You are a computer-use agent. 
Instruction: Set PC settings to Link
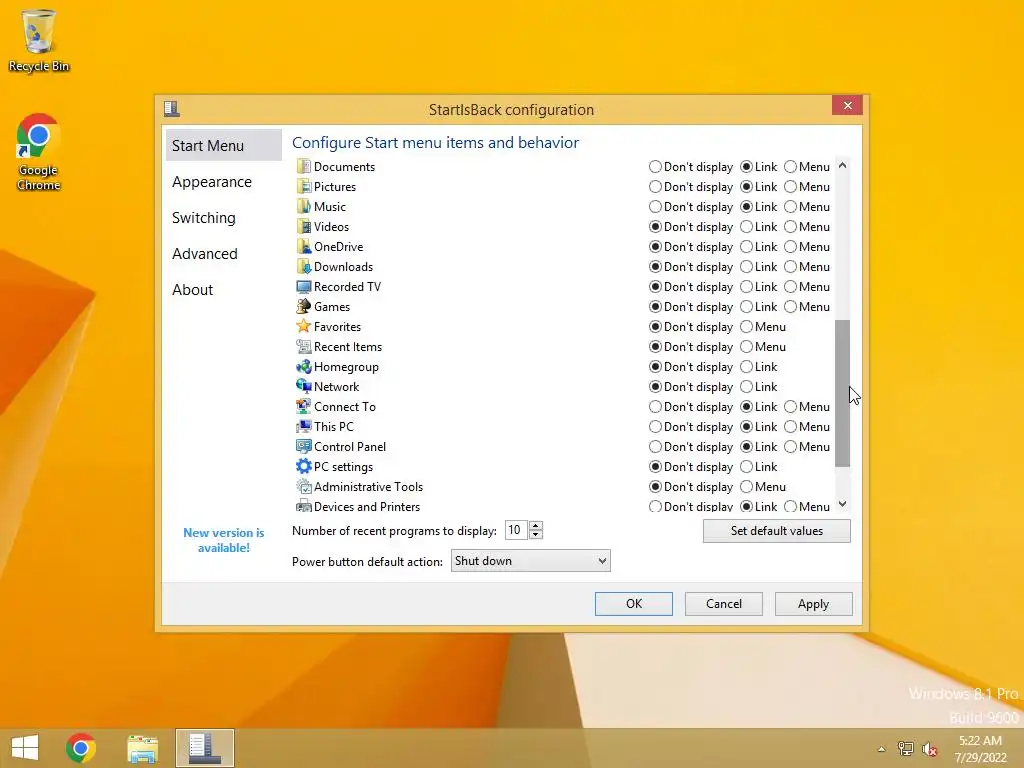[746, 466]
